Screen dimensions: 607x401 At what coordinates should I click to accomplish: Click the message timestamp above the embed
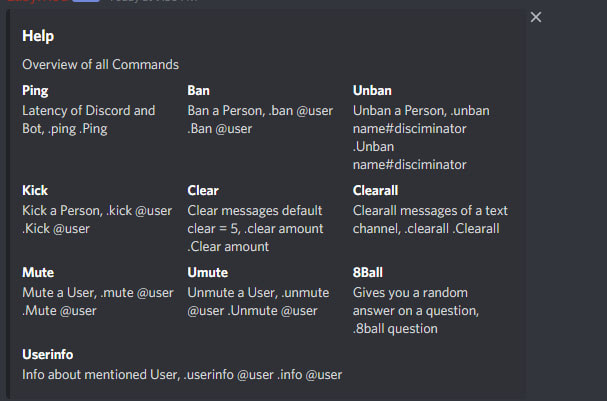pos(150,3)
